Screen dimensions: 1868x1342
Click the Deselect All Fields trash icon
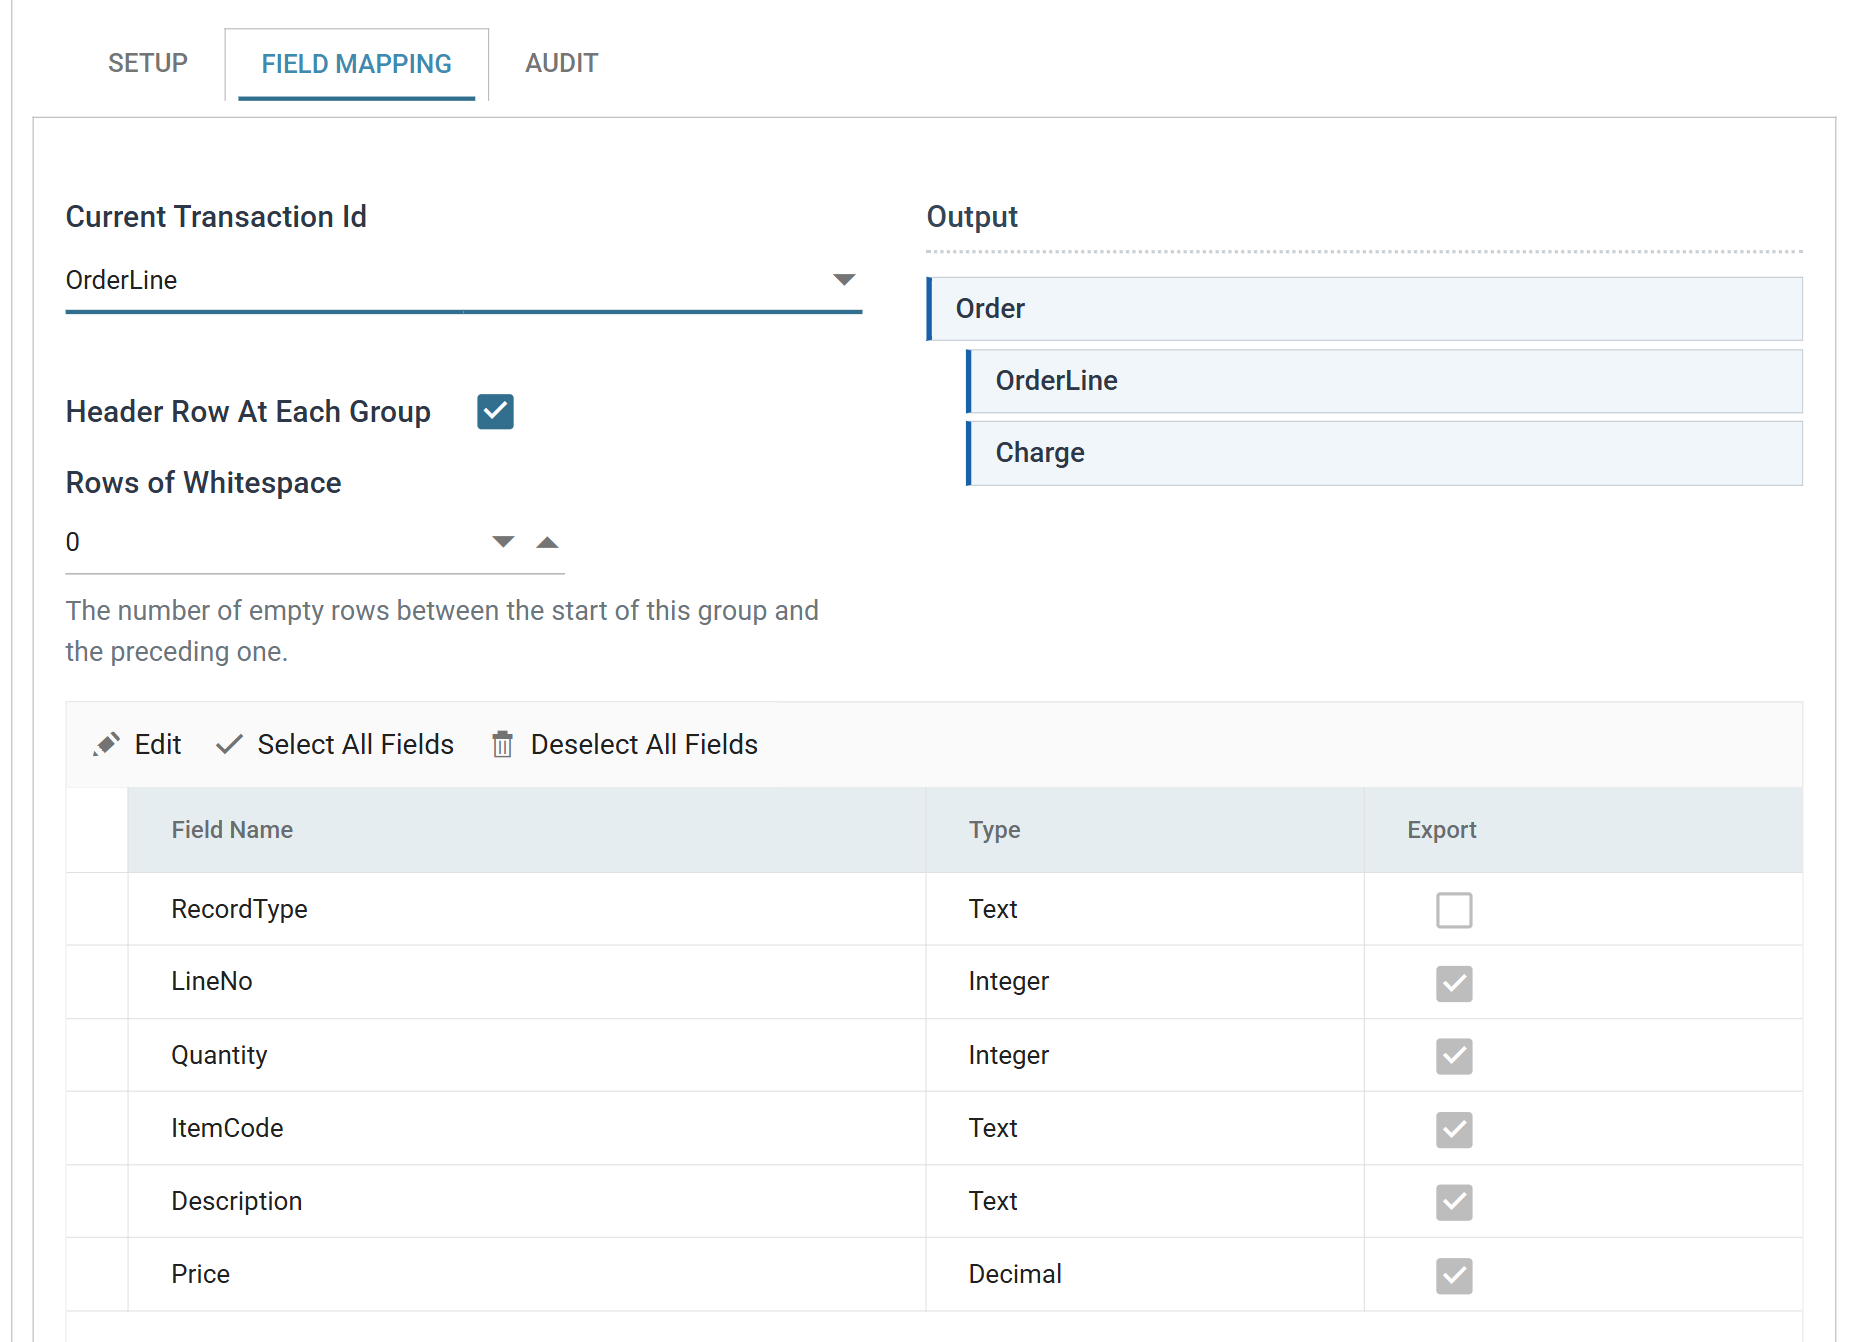click(x=502, y=745)
